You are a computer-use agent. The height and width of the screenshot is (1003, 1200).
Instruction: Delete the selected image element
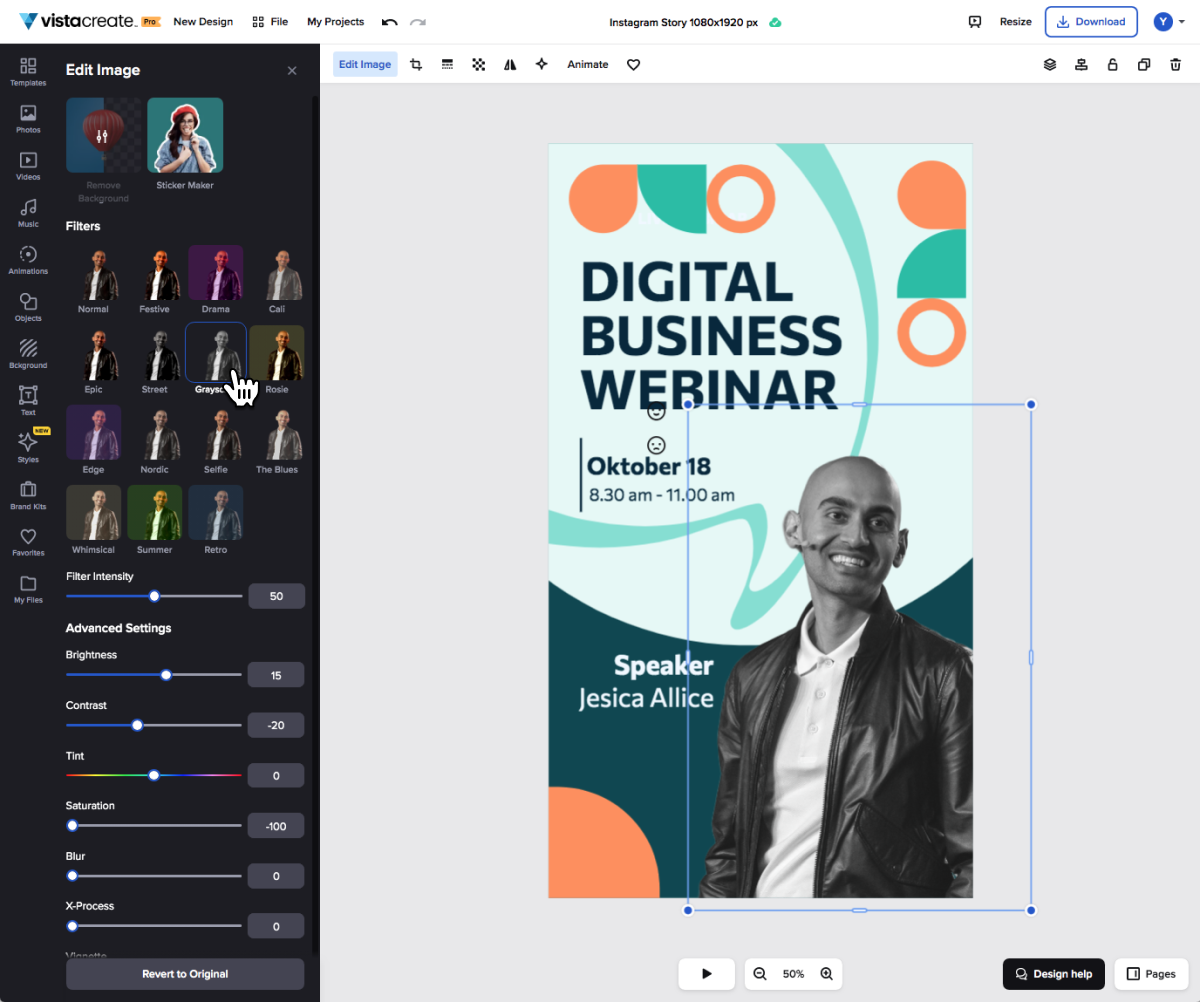(x=1176, y=64)
